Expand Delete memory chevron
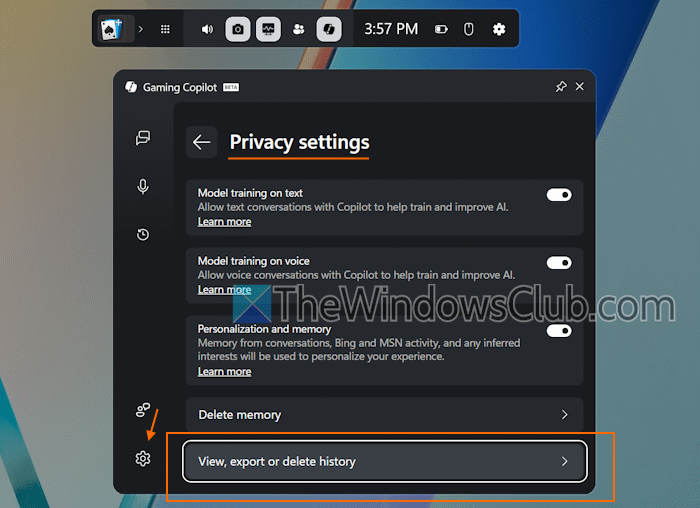 pos(565,415)
